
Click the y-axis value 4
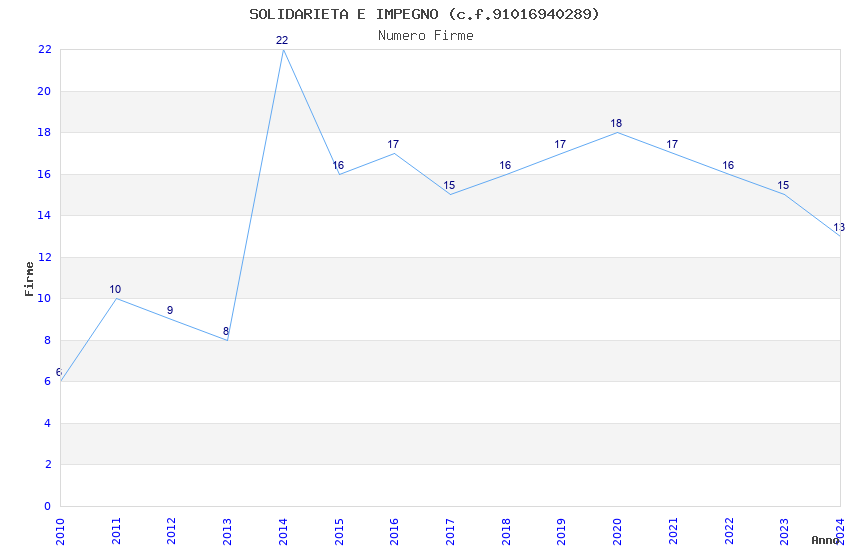coord(48,423)
